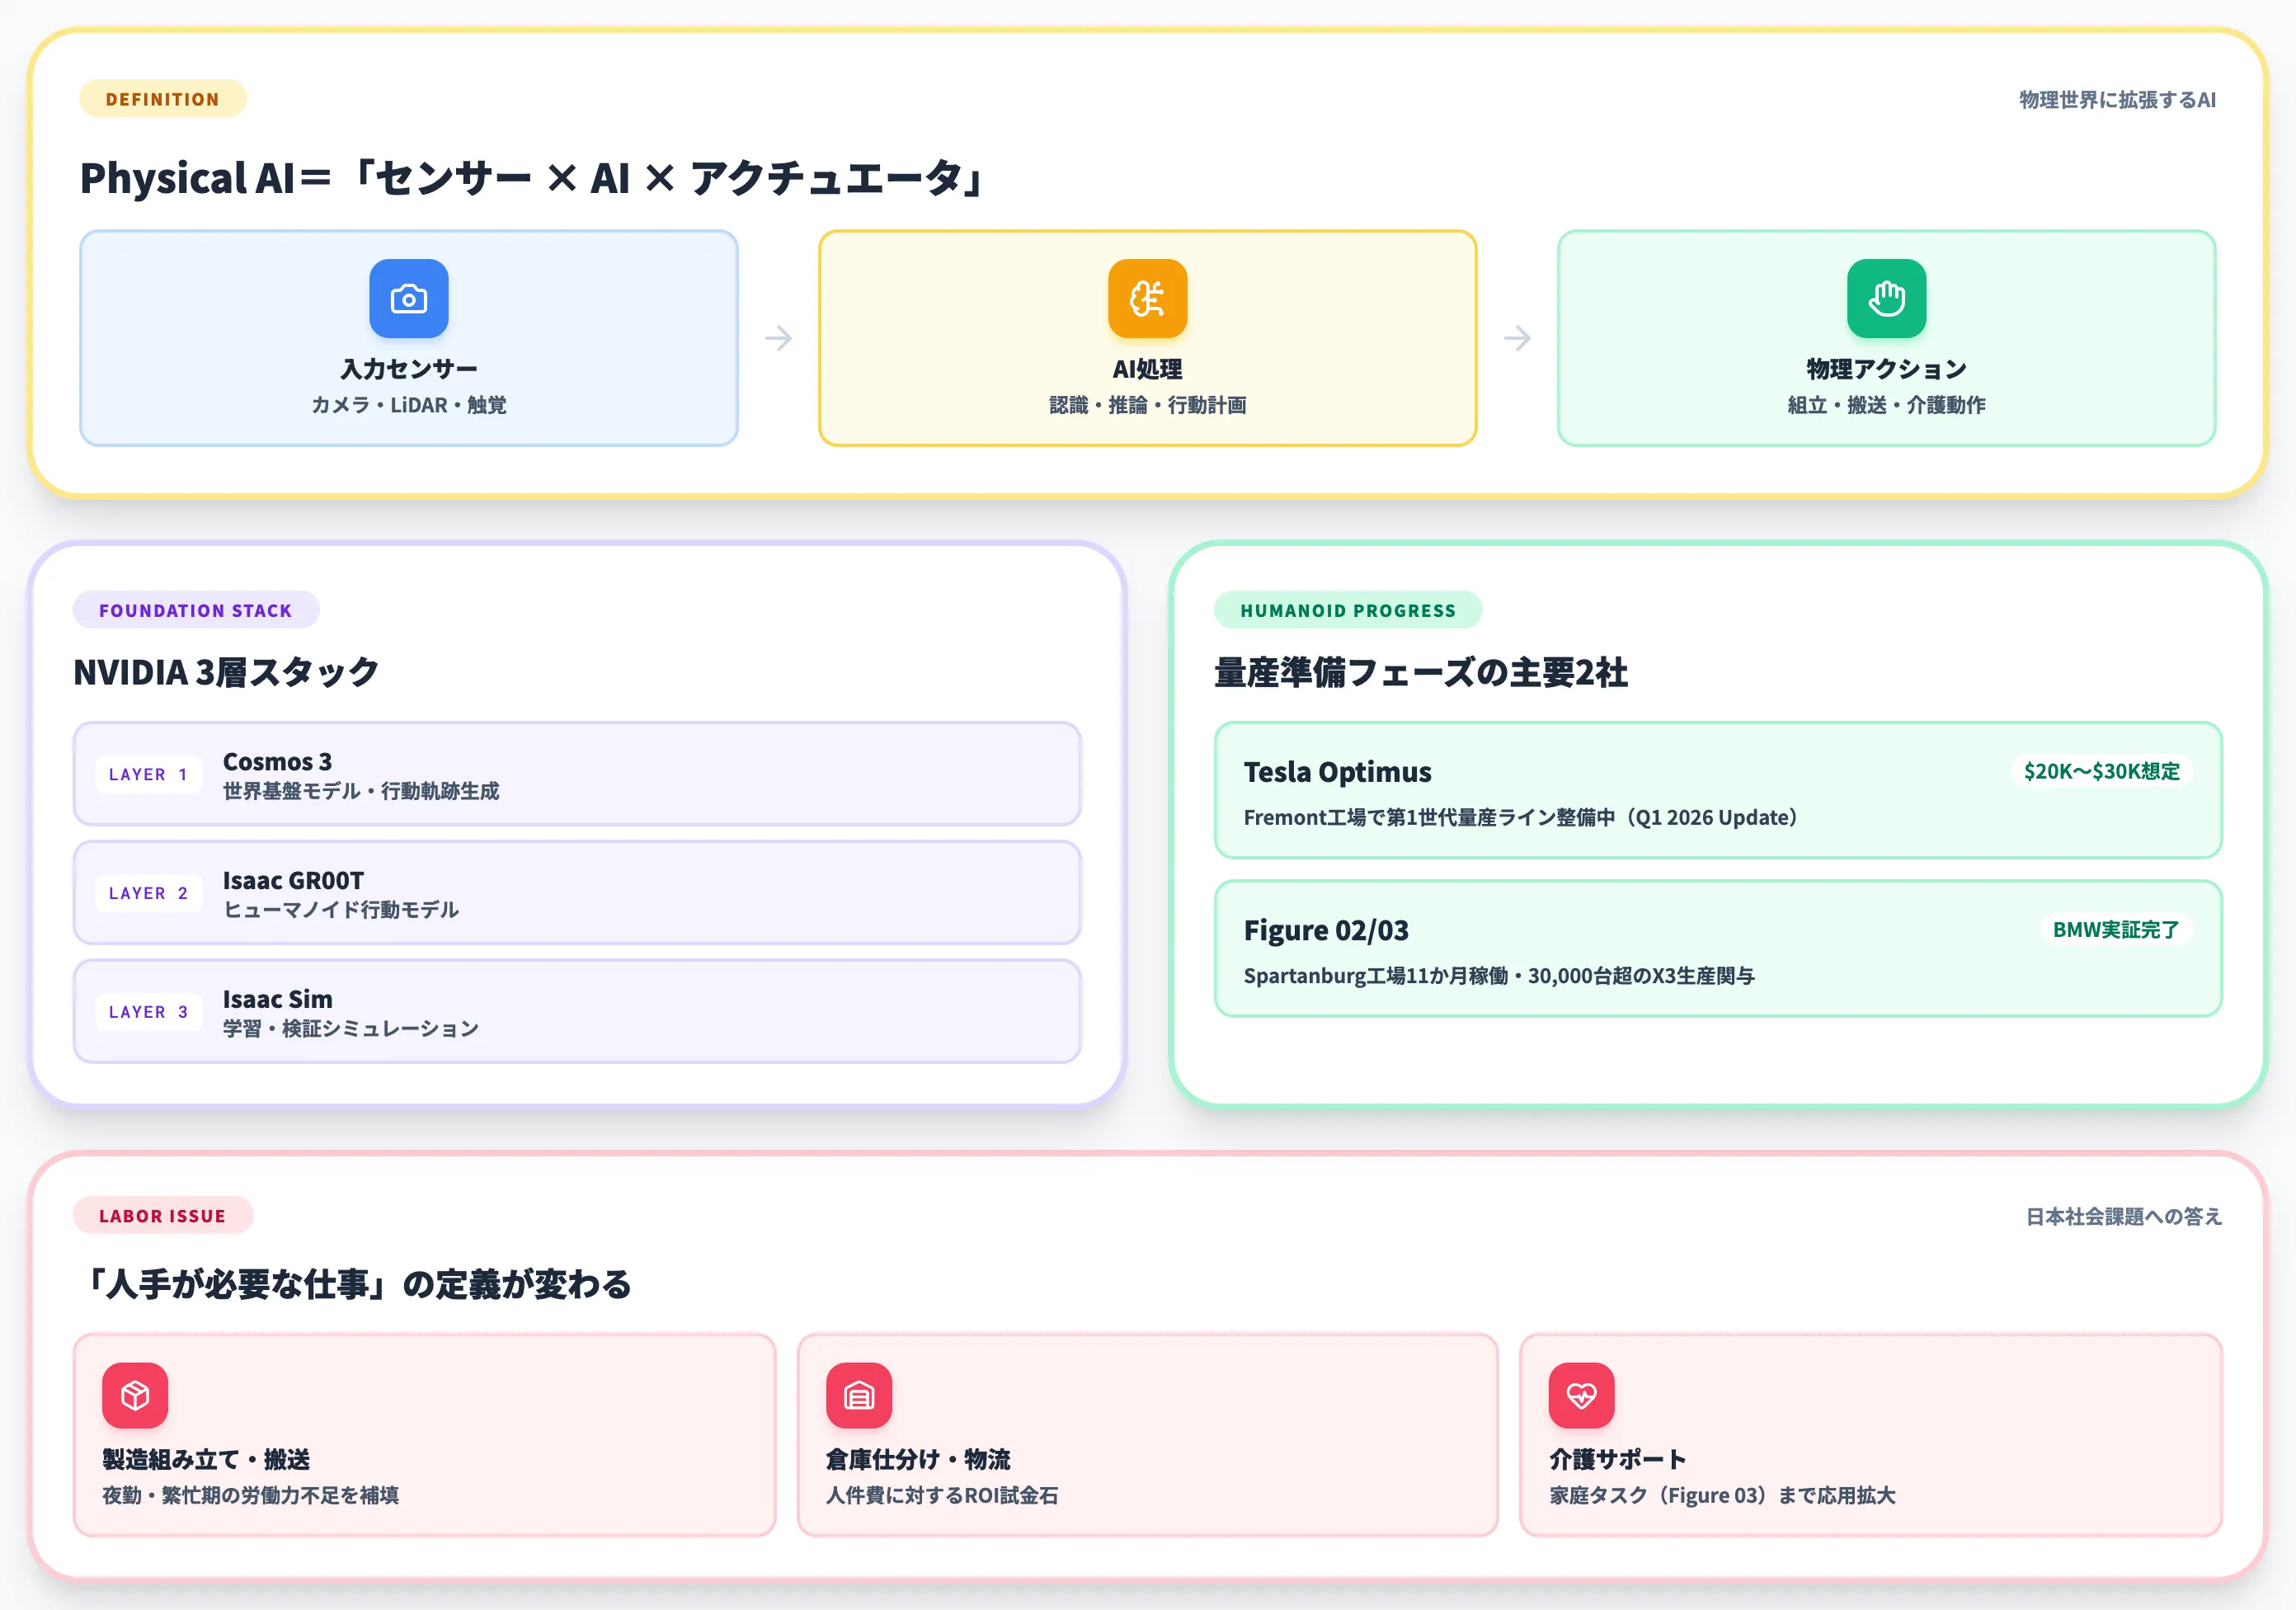Image resolution: width=2296 pixels, height=1610 pixels.
Task: Click the 日本社会課題への答え caption
Action: point(2123,1217)
